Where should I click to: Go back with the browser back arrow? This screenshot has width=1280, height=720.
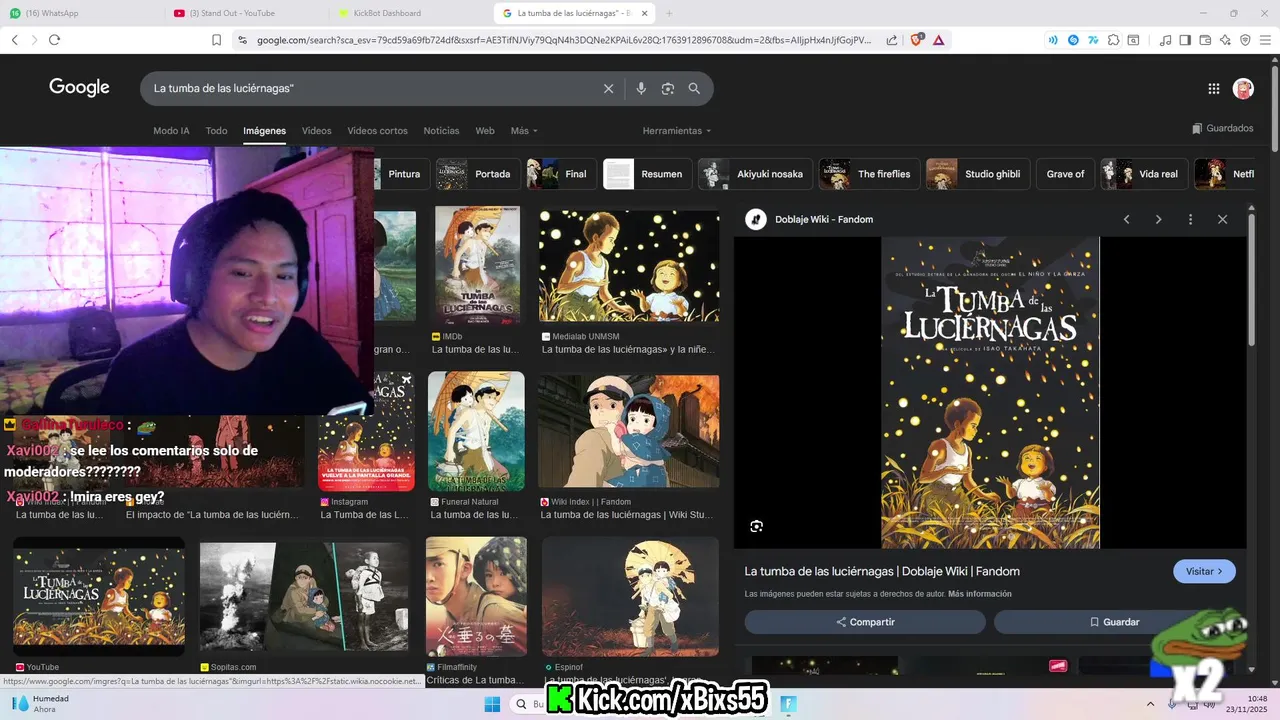pos(14,40)
